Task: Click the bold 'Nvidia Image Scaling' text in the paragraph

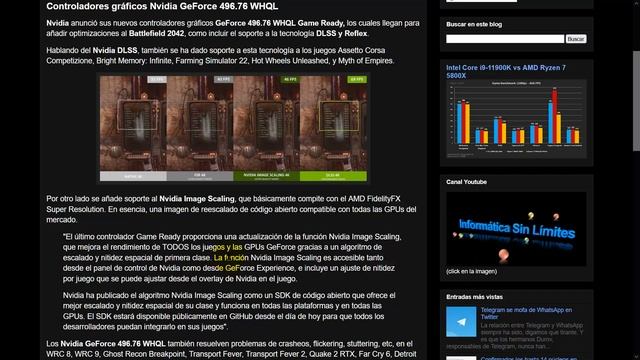Action: pyautogui.click(x=197, y=199)
